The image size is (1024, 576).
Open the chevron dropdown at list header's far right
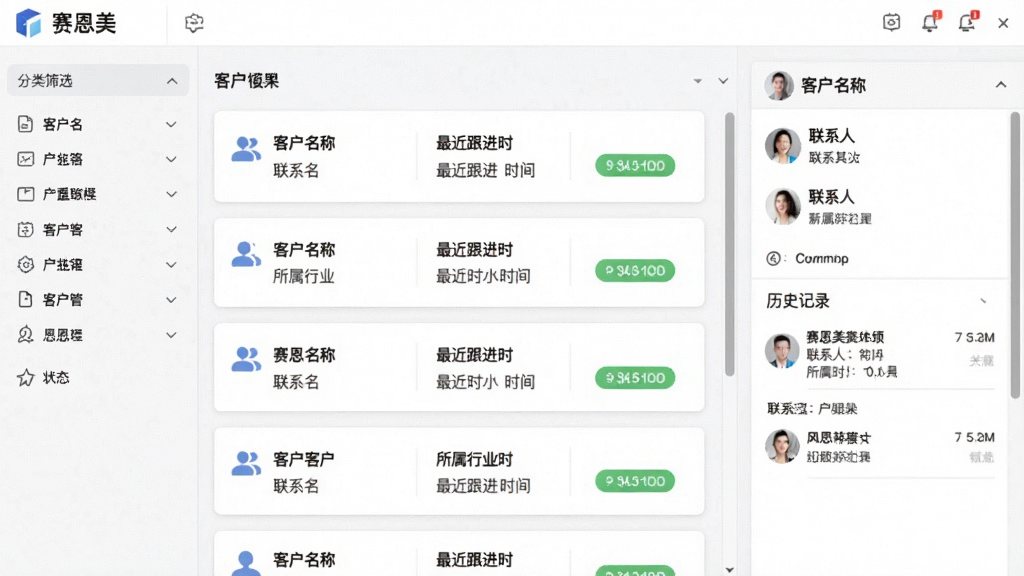pos(723,81)
